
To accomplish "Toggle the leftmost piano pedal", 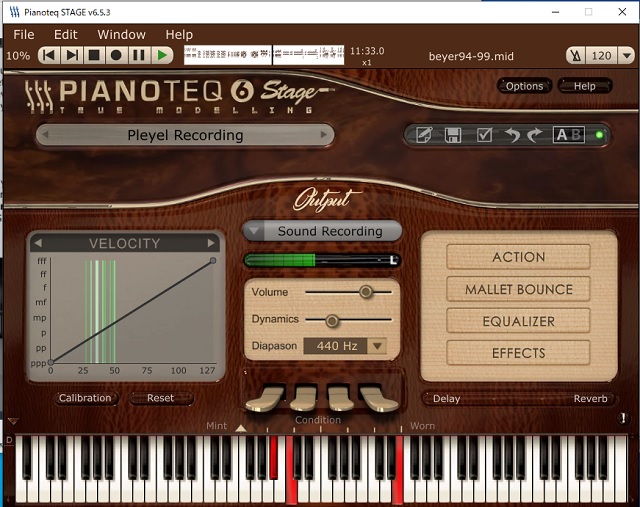I will point(266,398).
